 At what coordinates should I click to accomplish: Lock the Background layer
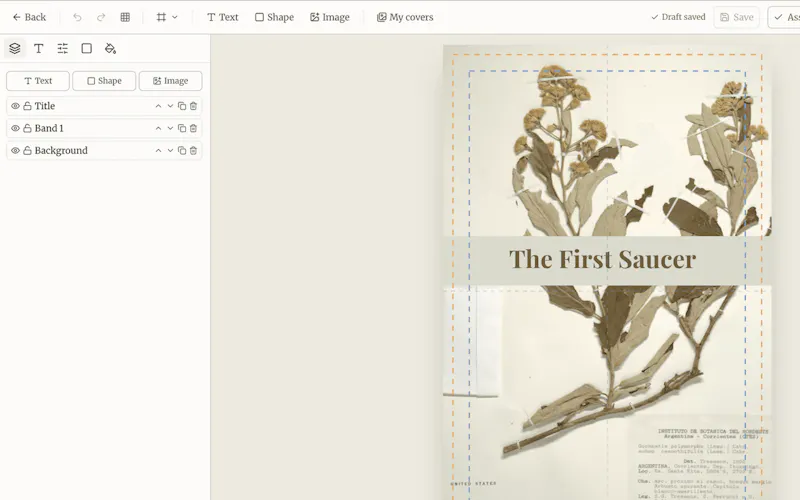tap(28, 151)
